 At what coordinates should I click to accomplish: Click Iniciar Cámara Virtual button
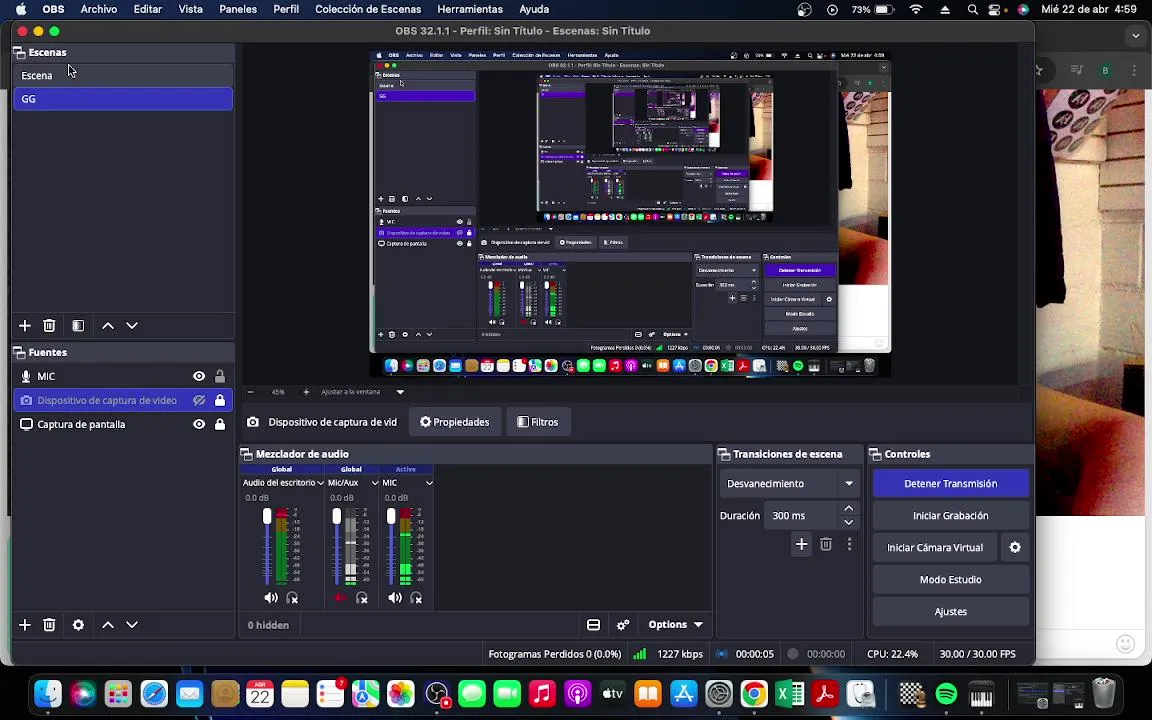coord(935,547)
